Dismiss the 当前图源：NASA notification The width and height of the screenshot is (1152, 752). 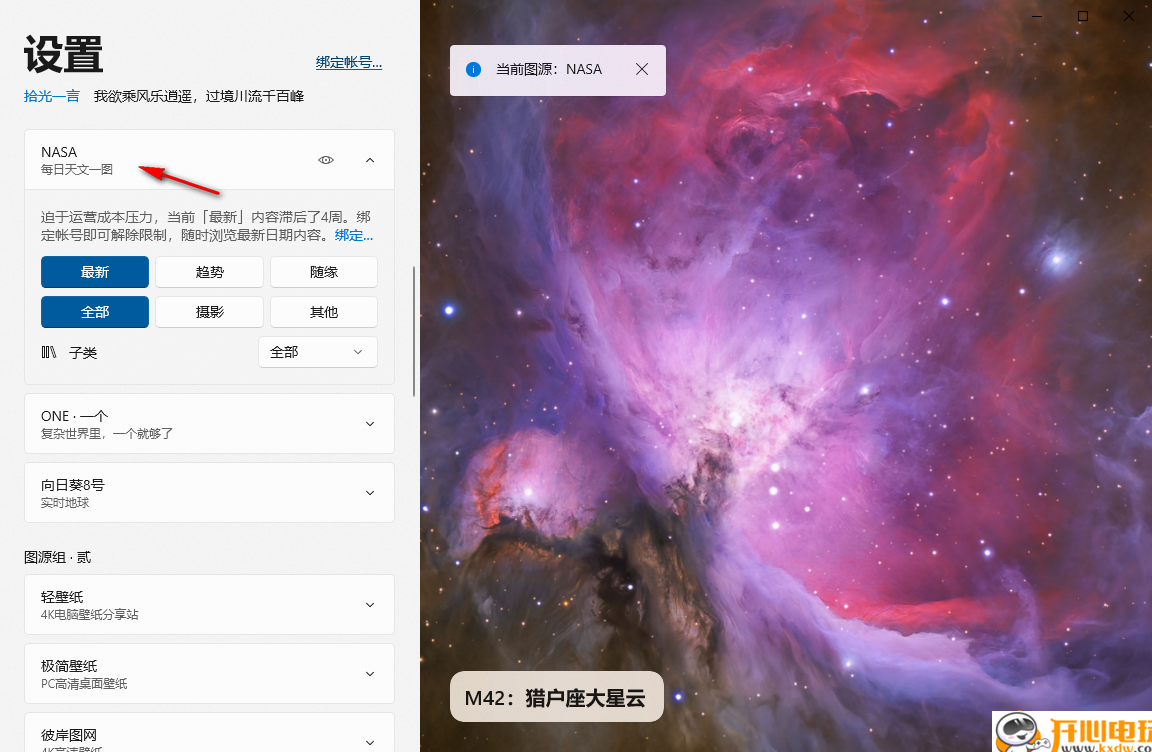click(641, 69)
